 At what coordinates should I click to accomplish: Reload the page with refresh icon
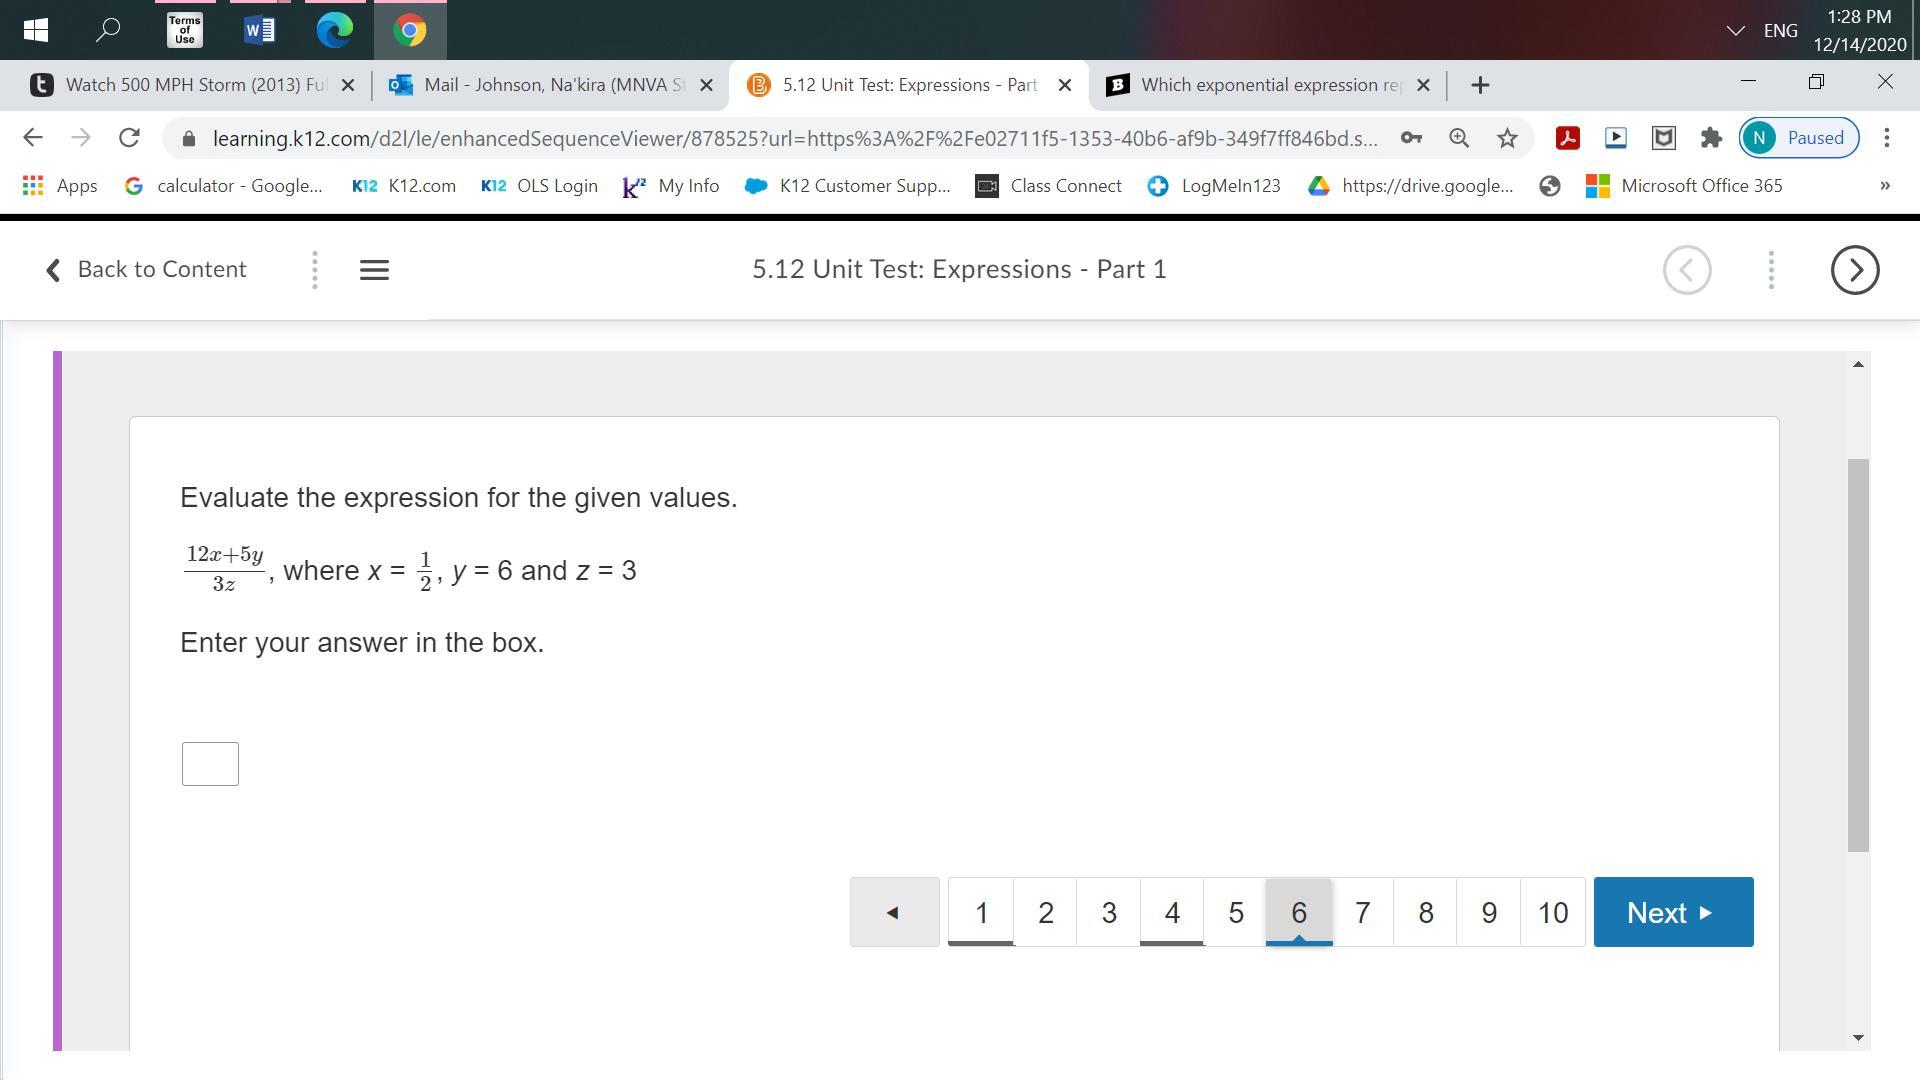[129, 139]
